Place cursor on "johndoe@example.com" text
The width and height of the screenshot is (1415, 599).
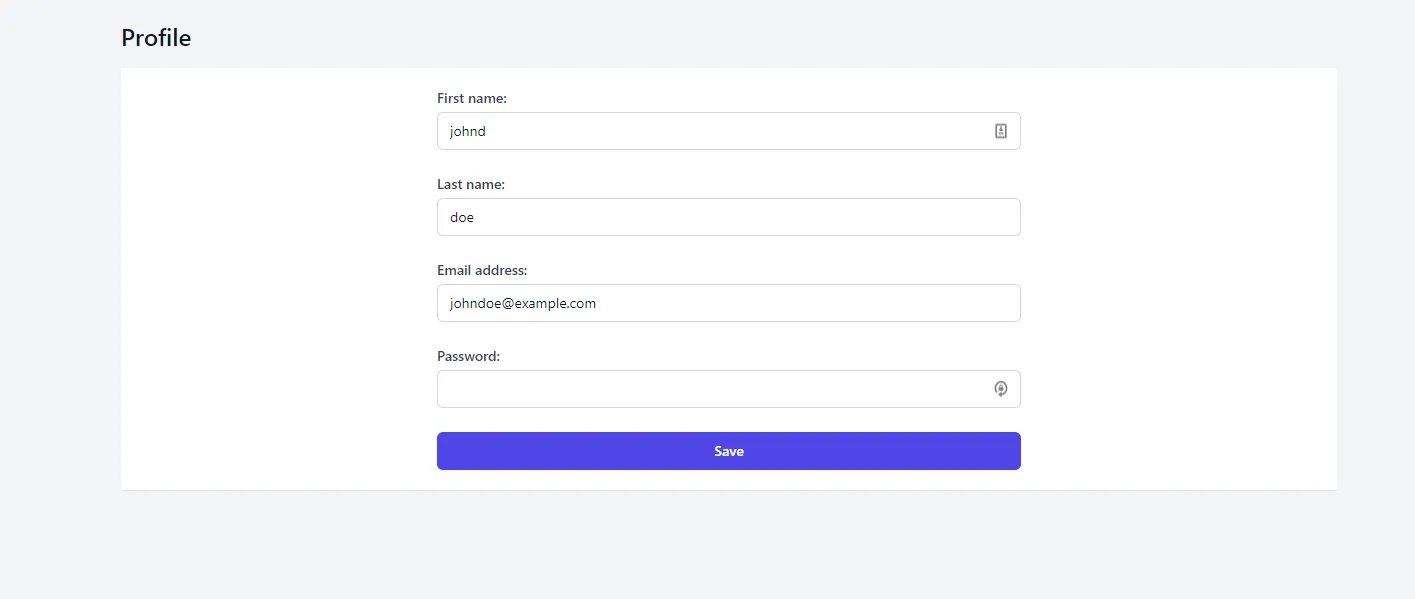click(x=523, y=303)
